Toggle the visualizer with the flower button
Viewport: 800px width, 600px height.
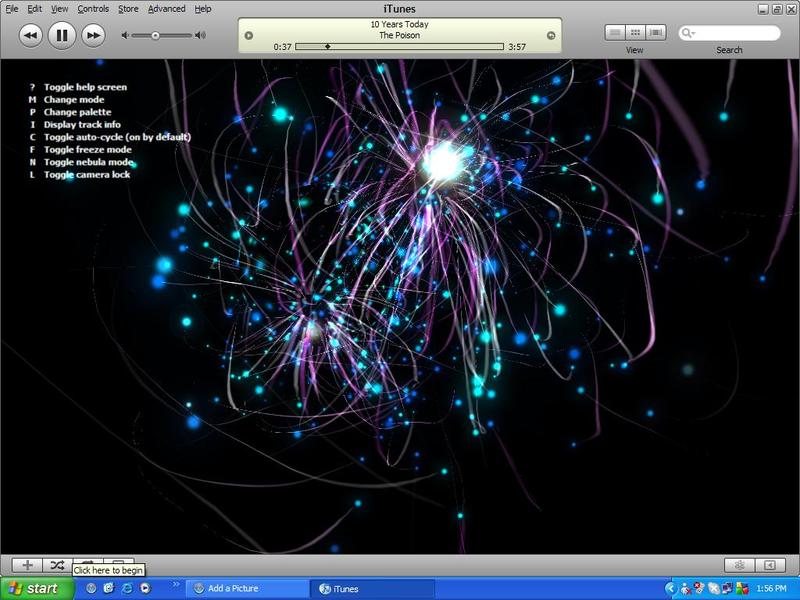[x=739, y=565]
